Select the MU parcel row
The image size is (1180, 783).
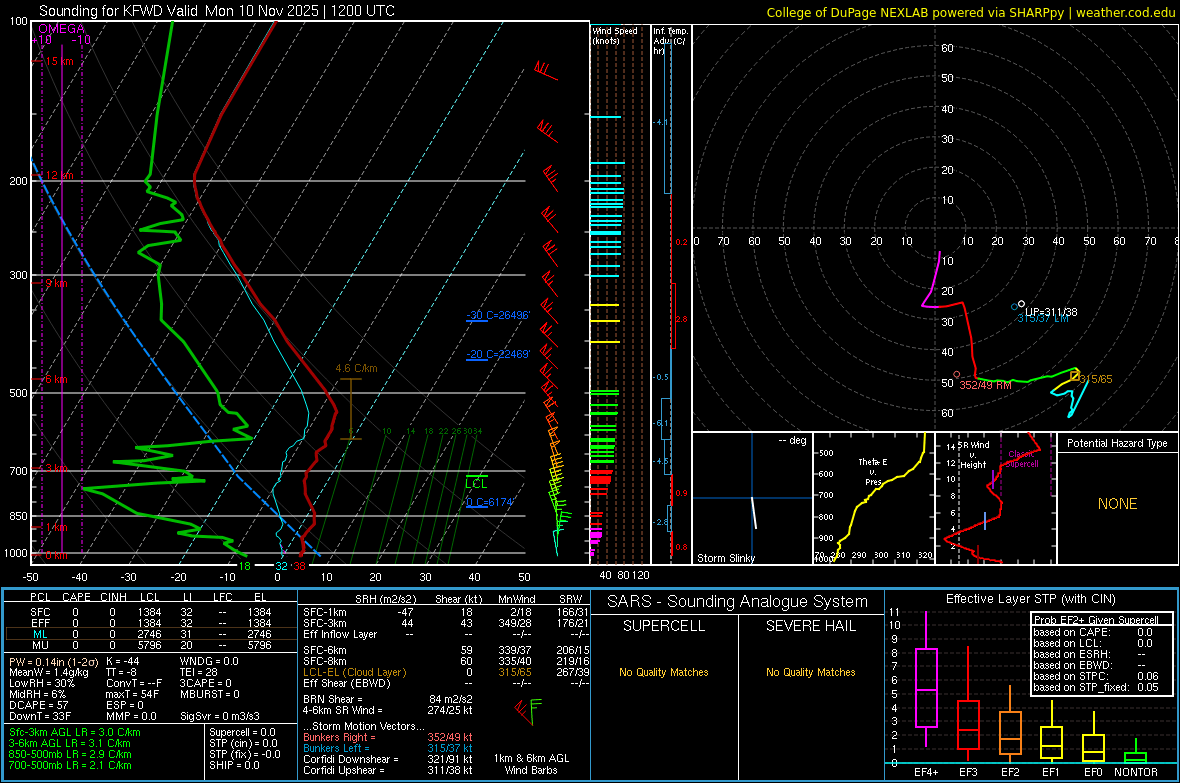151,644
